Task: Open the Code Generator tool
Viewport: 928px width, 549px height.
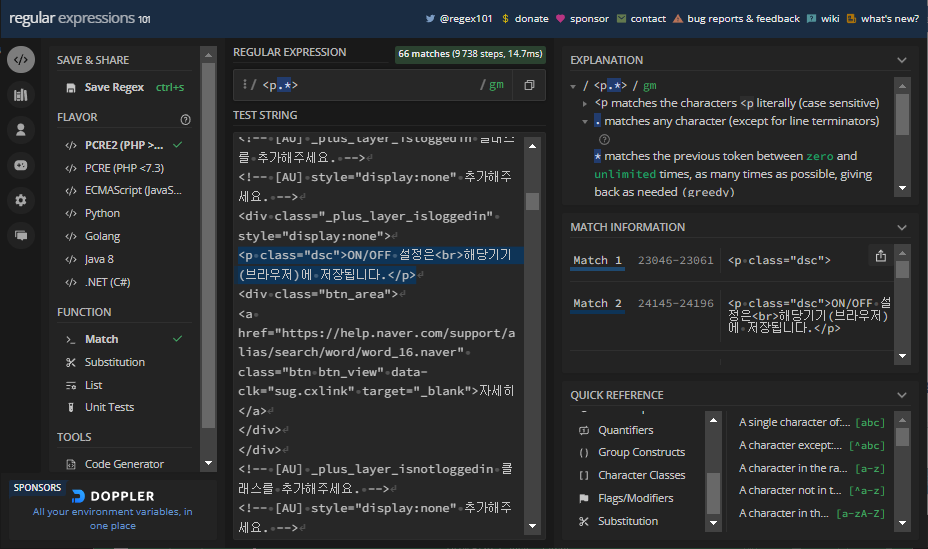Action: pos(124,464)
